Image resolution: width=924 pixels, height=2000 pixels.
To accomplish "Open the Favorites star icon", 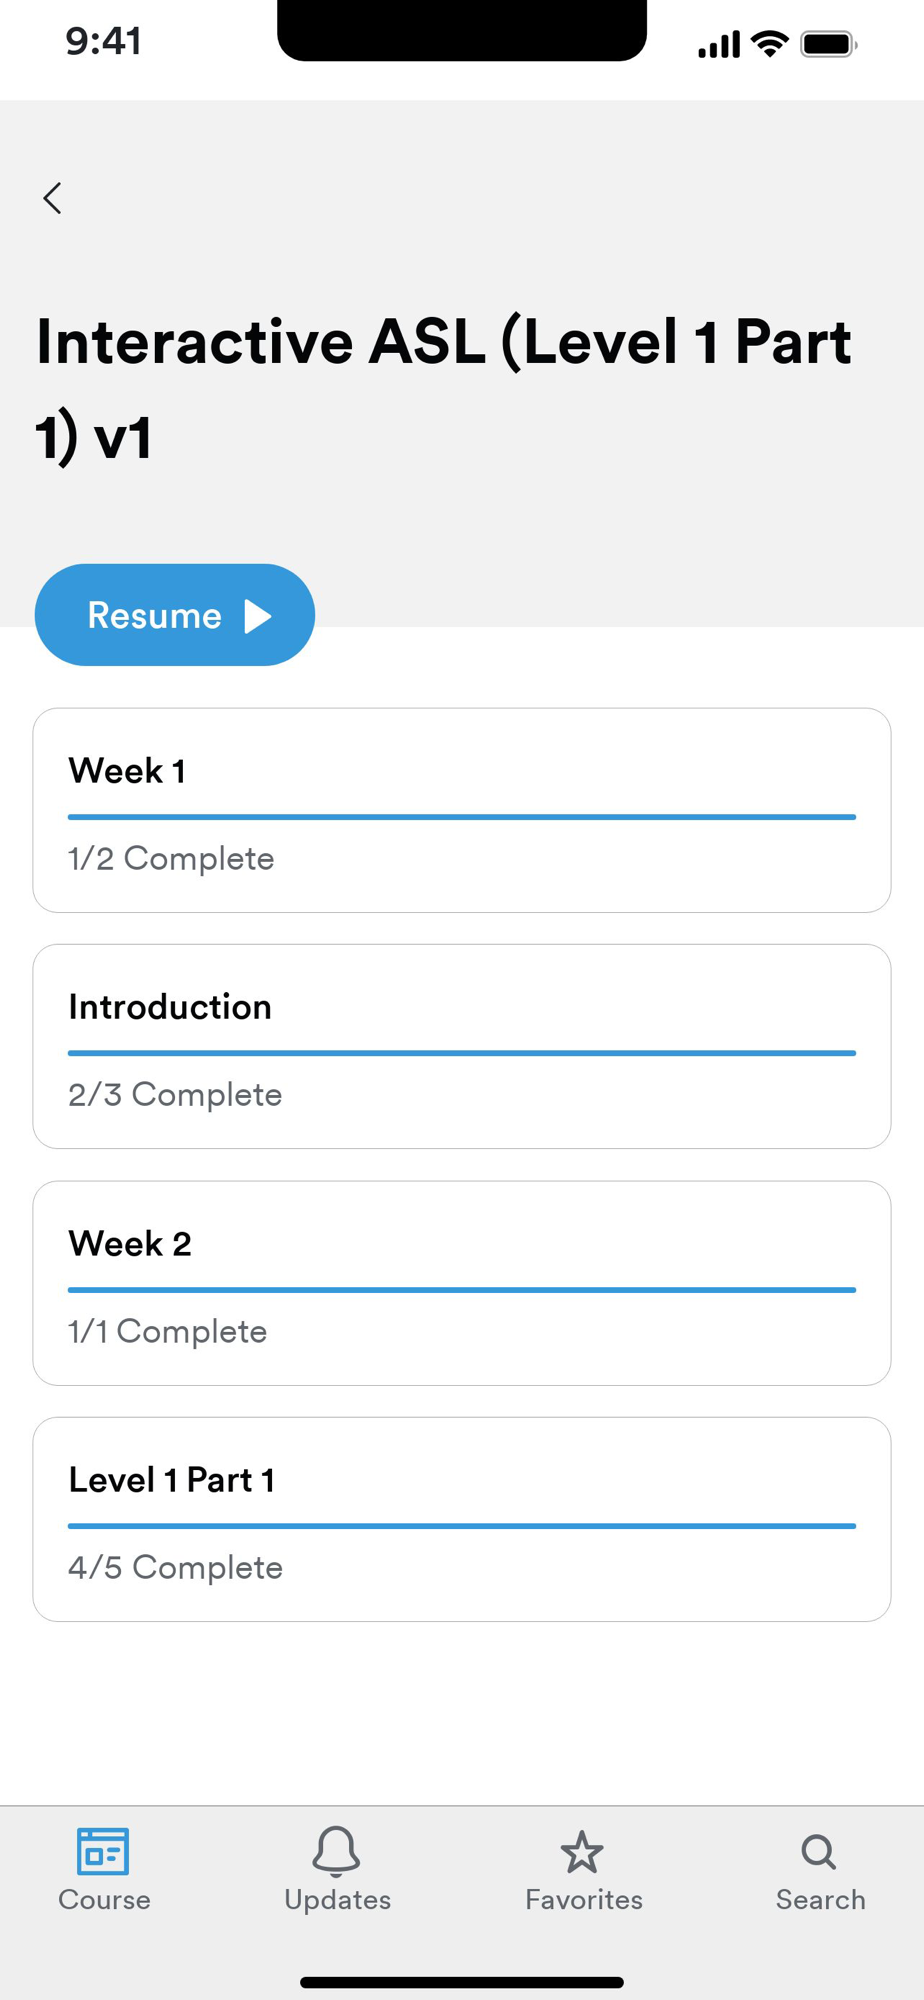I will [582, 1853].
